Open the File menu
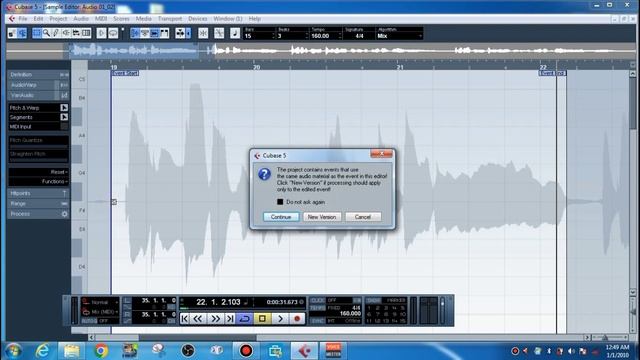Viewport: 640px width, 360px height. (x=22, y=19)
